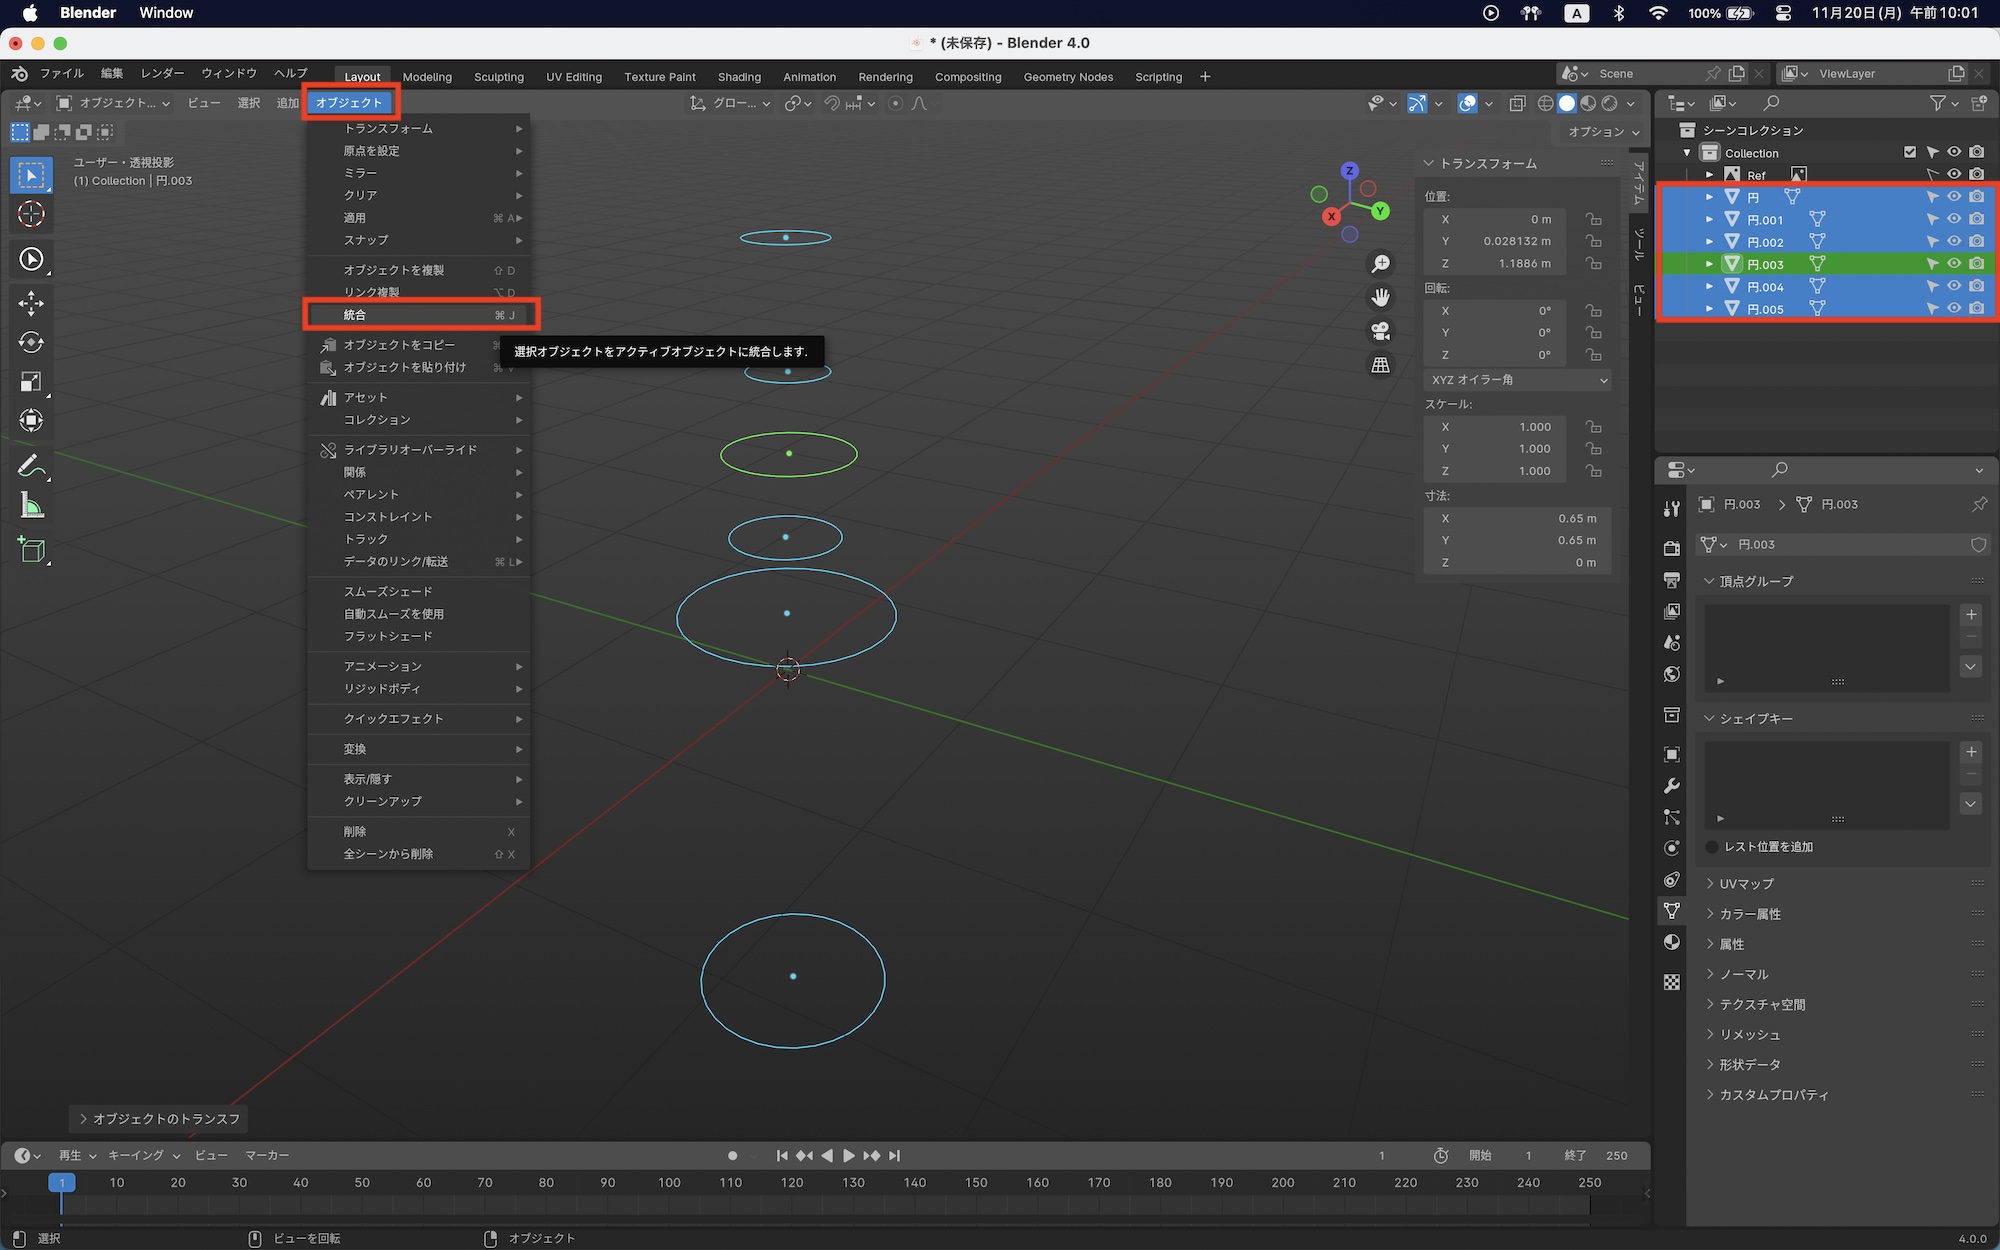Viewport: 2000px width, 1250px height.
Task: Switch to the Sculpting workspace tab
Action: pos(498,77)
